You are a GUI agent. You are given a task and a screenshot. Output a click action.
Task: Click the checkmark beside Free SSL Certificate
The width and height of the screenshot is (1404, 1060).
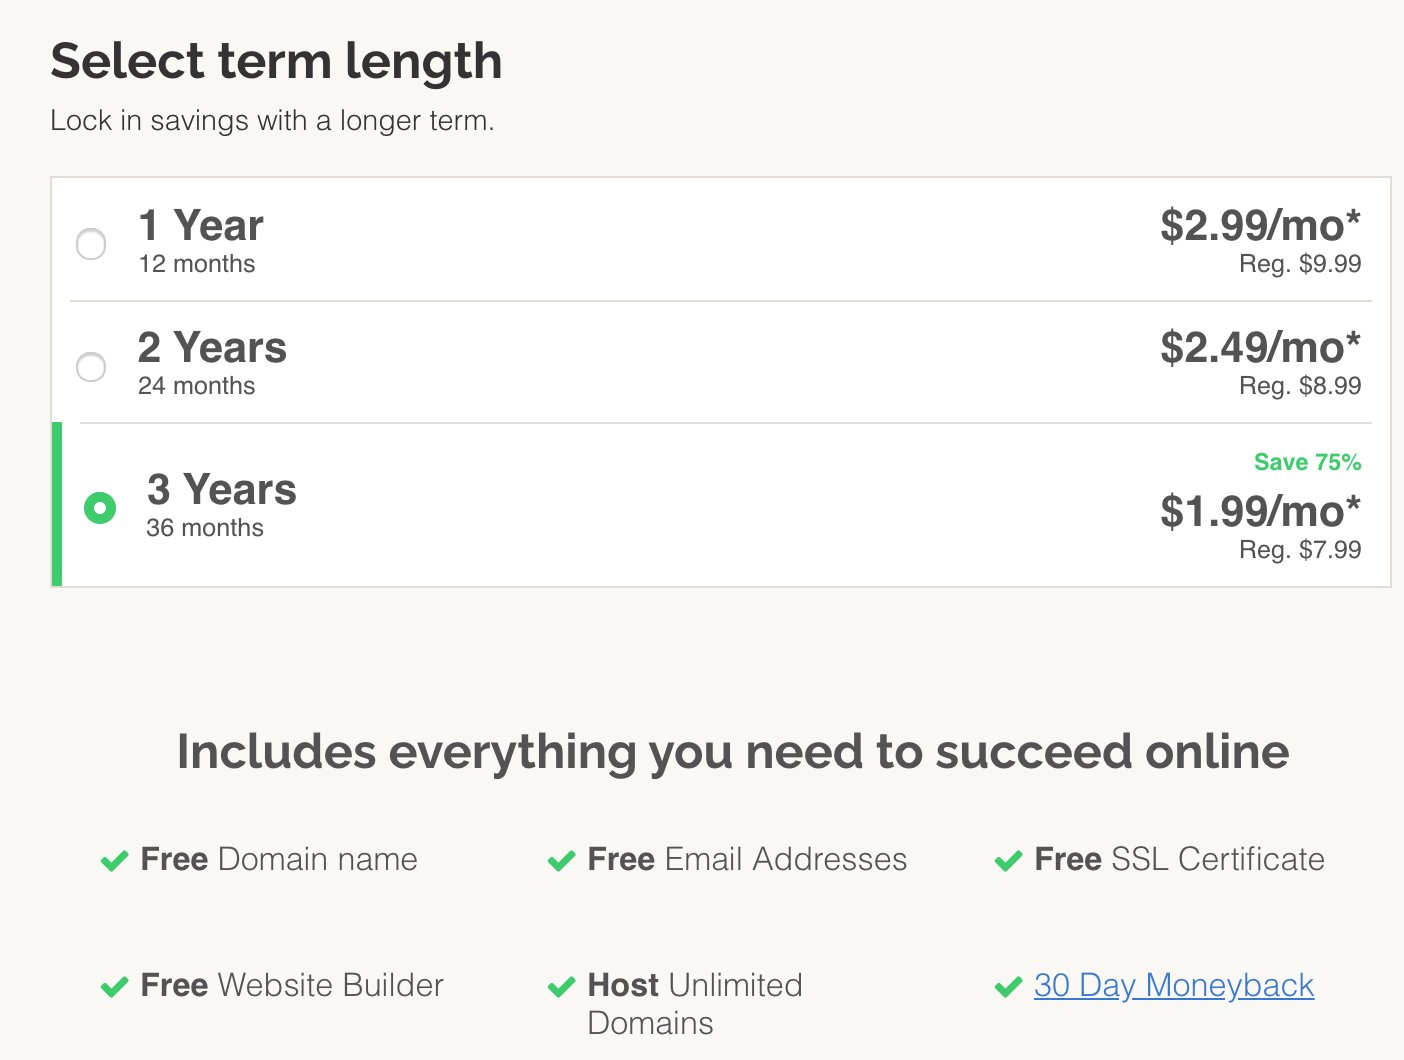tap(1008, 861)
